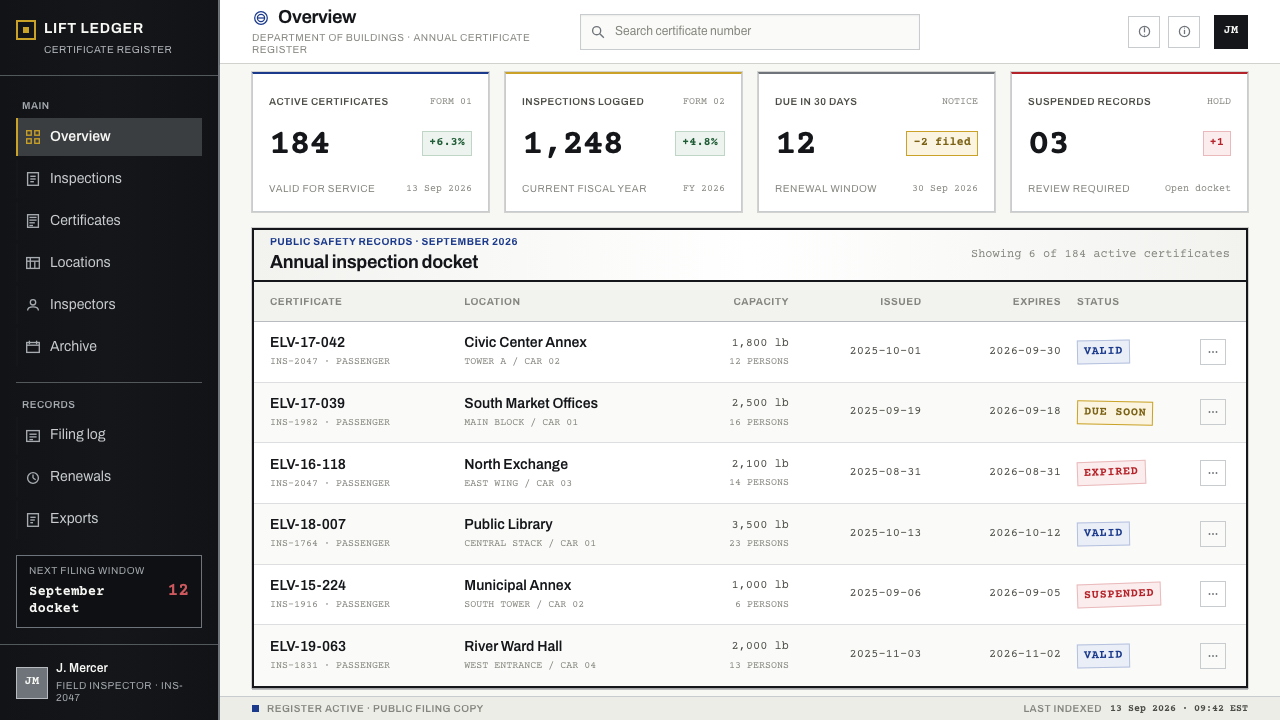Click the Status column header
1280x720 pixels.
pos(1098,302)
